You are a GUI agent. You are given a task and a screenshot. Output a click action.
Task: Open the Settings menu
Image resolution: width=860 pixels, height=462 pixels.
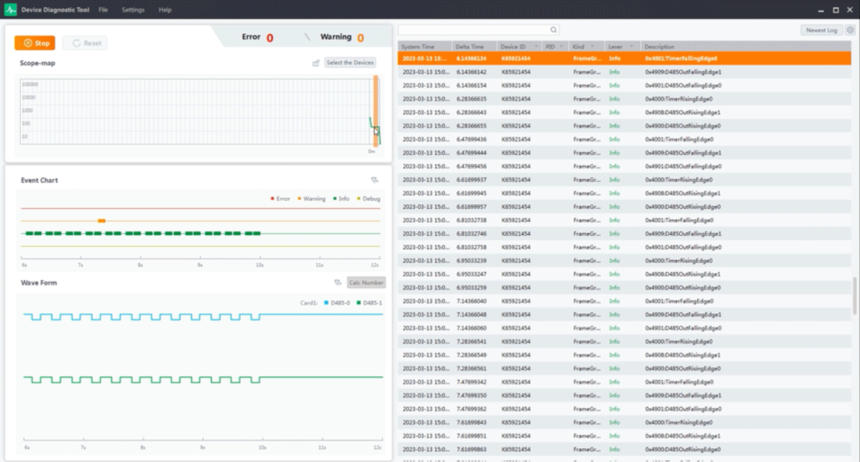133,10
